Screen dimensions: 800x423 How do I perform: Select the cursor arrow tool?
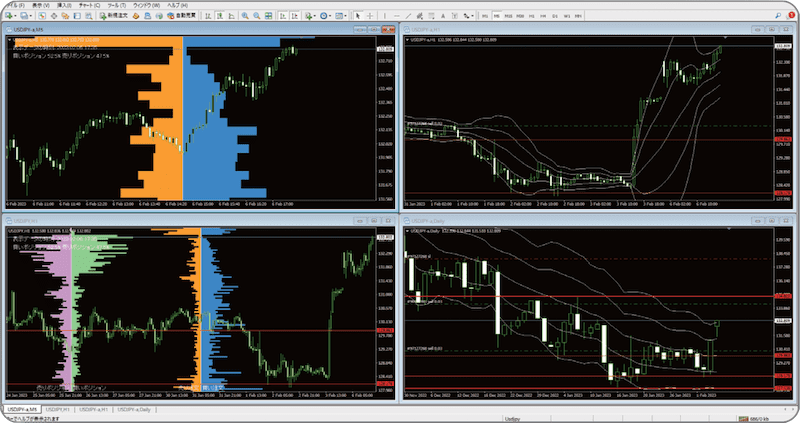coord(359,17)
